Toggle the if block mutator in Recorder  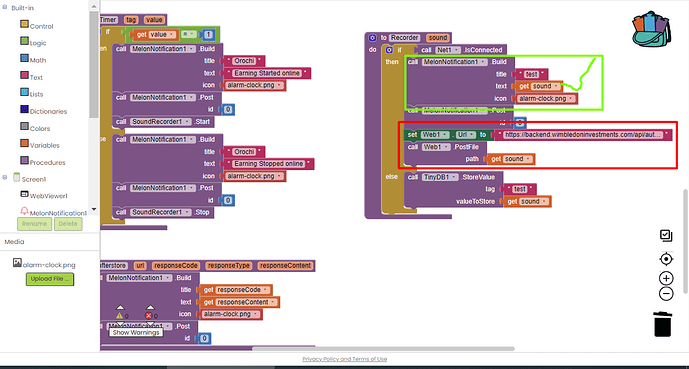(x=389, y=50)
